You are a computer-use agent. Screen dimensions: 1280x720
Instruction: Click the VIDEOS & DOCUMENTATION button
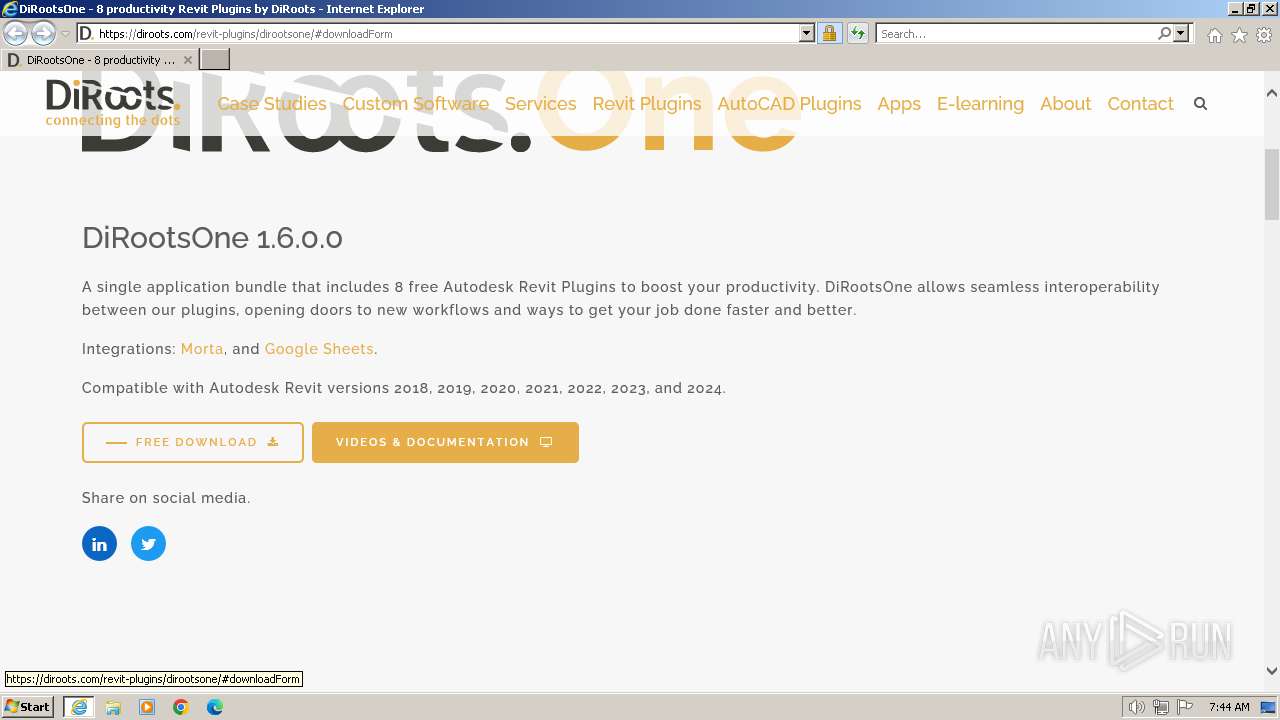coord(445,442)
